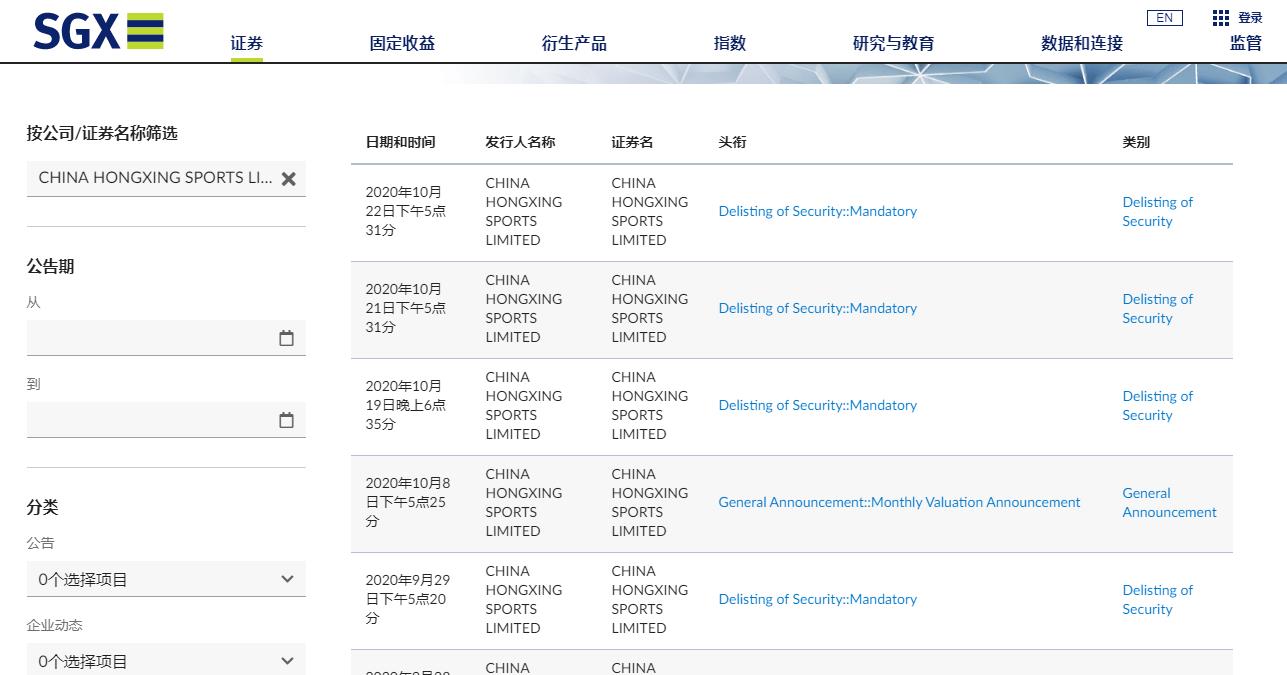Screen dimensions: 1287x675
Task: Open the 研究与教育 menu tab
Action: [x=893, y=43]
